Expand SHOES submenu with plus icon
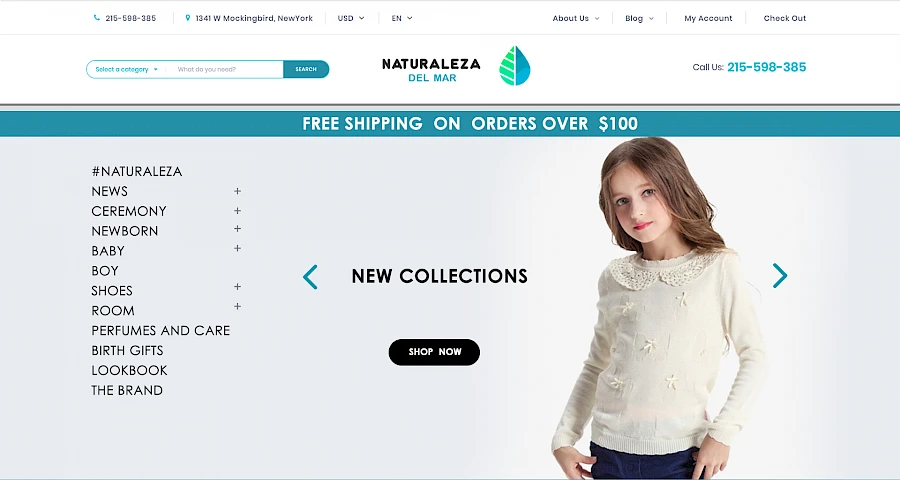Screen dimensions: 900x480 click(237, 287)
